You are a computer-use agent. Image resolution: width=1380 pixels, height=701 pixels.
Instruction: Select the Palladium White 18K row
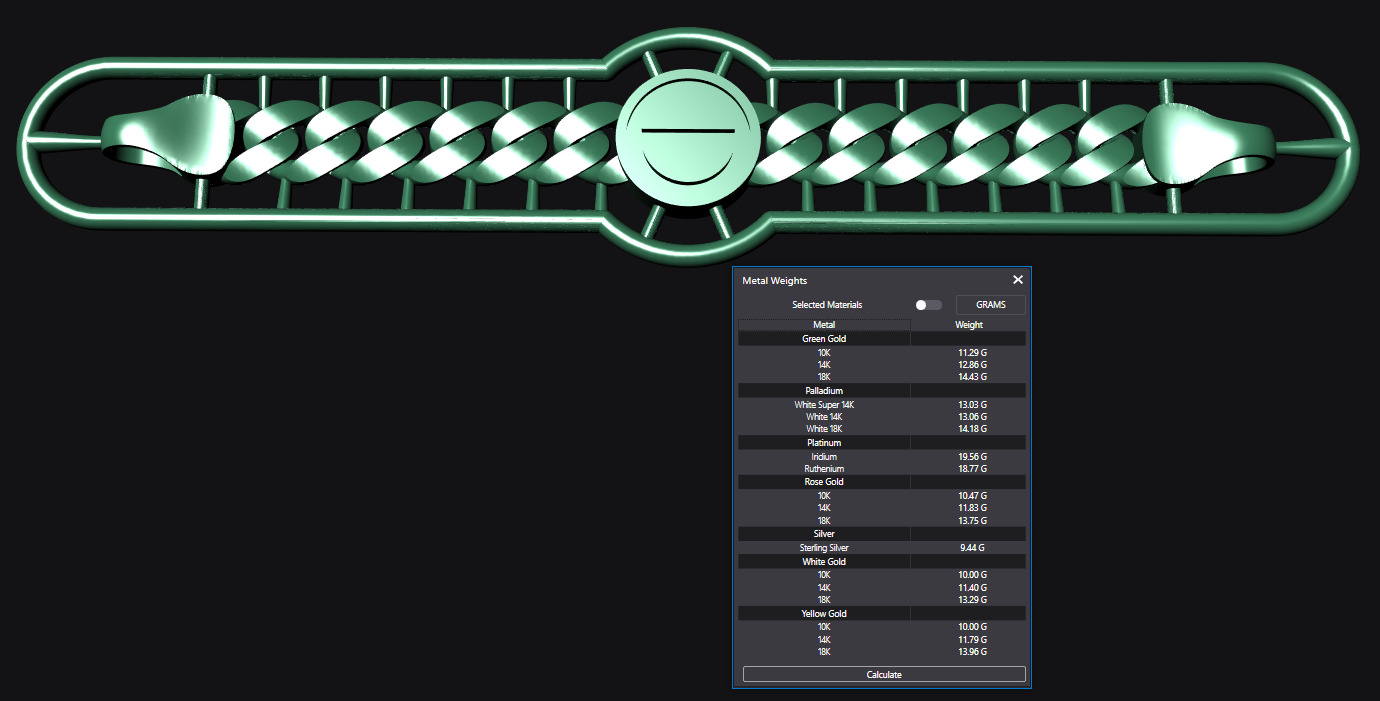pyautogui.click(x=882, y=429)
